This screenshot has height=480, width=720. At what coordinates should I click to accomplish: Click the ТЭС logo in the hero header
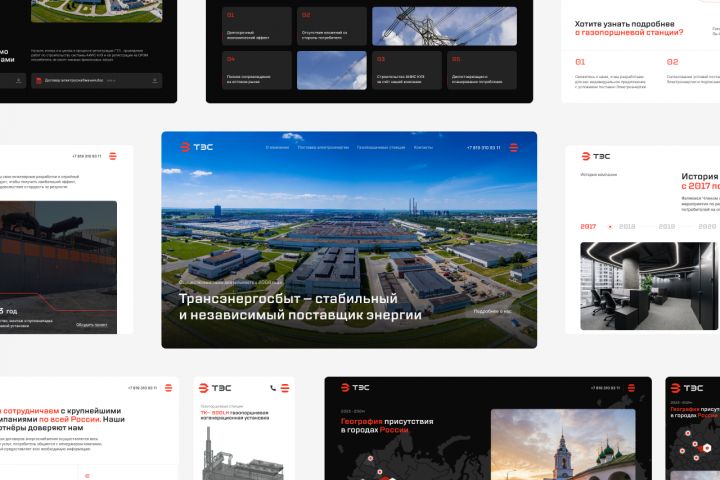pyautogui.click(x=197, y=147)
